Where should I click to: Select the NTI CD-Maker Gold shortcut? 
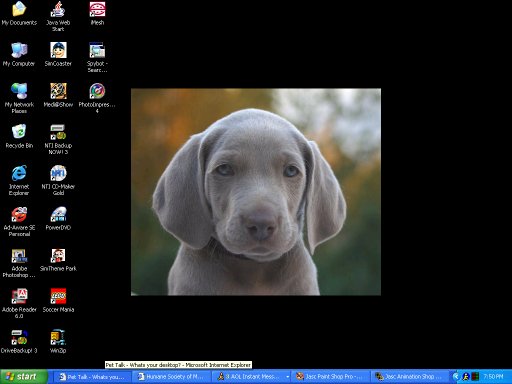click(x=58, y=180)
